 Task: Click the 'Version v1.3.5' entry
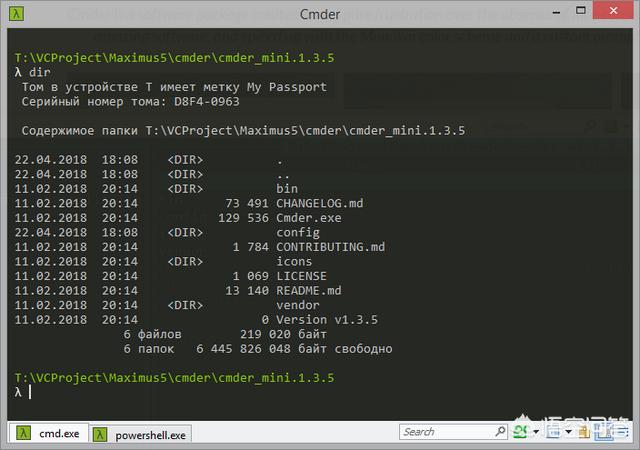(x=327, y=319)
